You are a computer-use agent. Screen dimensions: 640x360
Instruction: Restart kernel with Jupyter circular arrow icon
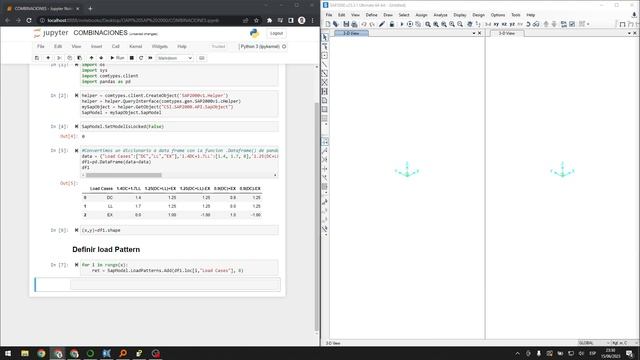click(141, 58)
